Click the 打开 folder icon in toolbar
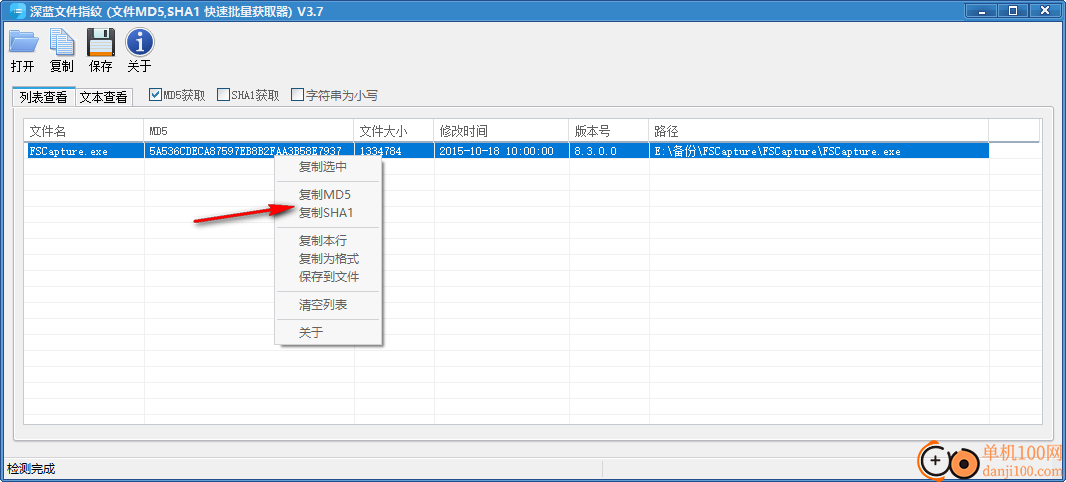 pos(22,43)
